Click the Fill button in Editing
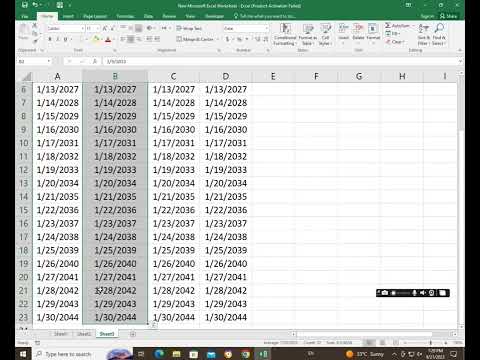The height and width of the screenshot is (360, 480). pyautogui.click(x=392, y=34)
